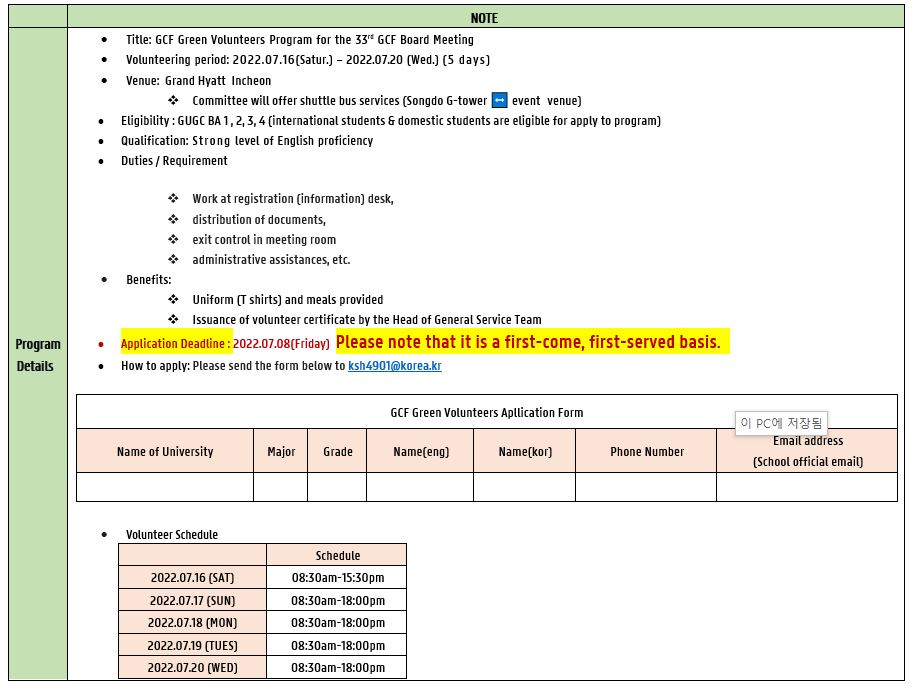Click the 'distribution of documents' item

259,220
